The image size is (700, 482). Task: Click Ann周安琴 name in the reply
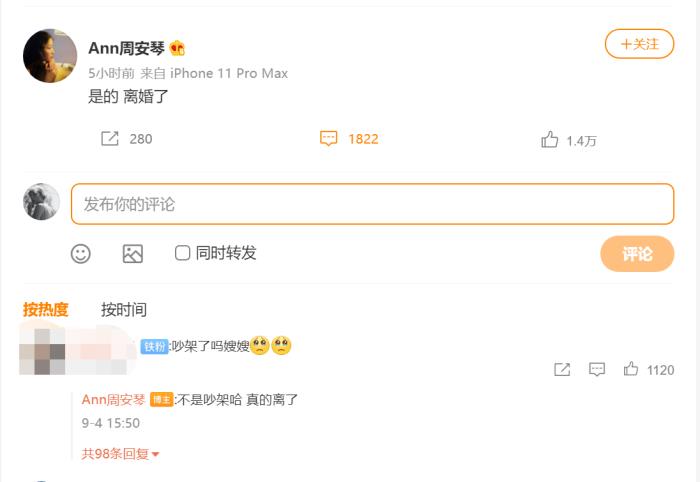pos(113,400)
